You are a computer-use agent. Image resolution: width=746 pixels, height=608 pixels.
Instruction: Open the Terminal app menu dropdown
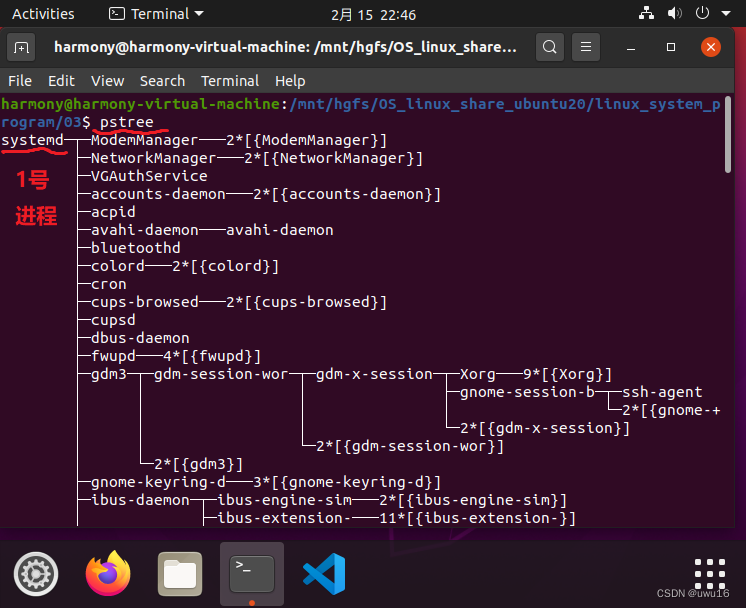[156, 14]
